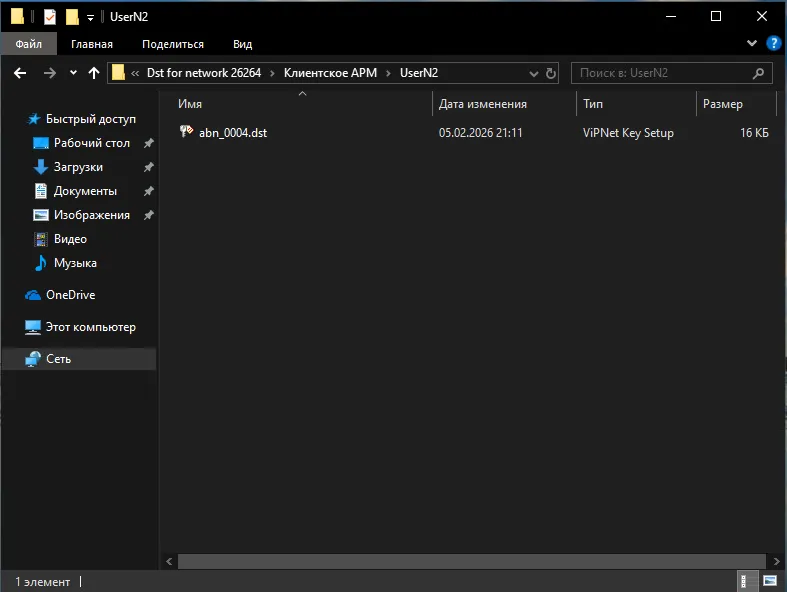The width and height of the screenshot is (787, 592).
Task: Open Properties from quick access toolbar
Action: (50, 17)
